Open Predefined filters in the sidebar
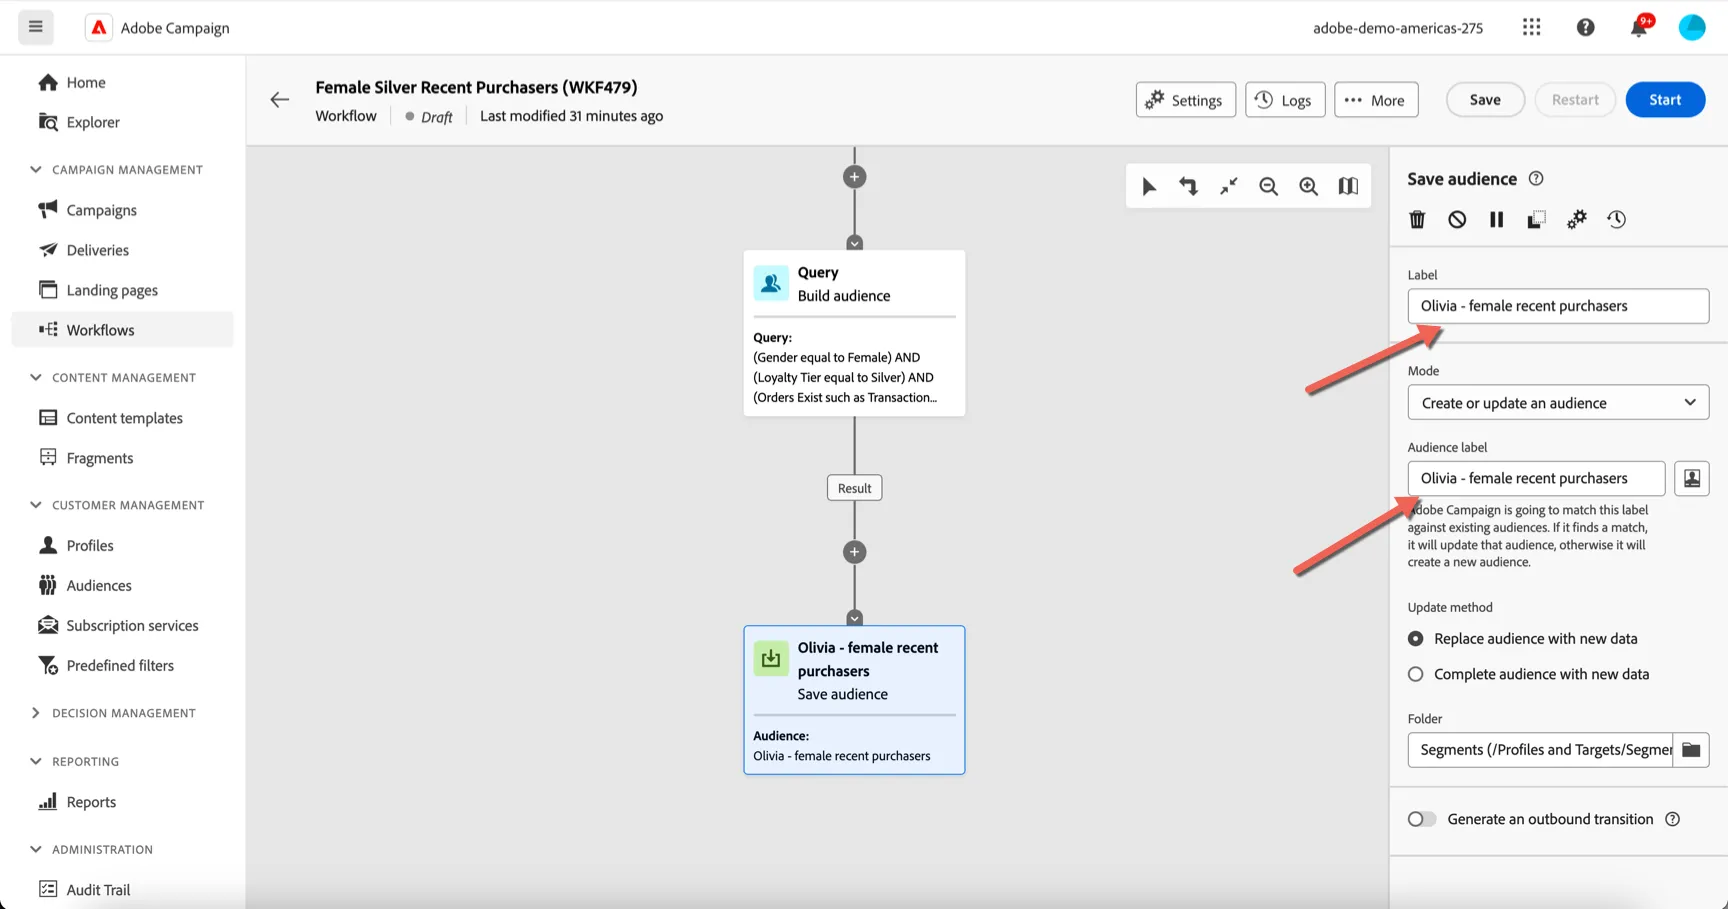 coord(122,665)
